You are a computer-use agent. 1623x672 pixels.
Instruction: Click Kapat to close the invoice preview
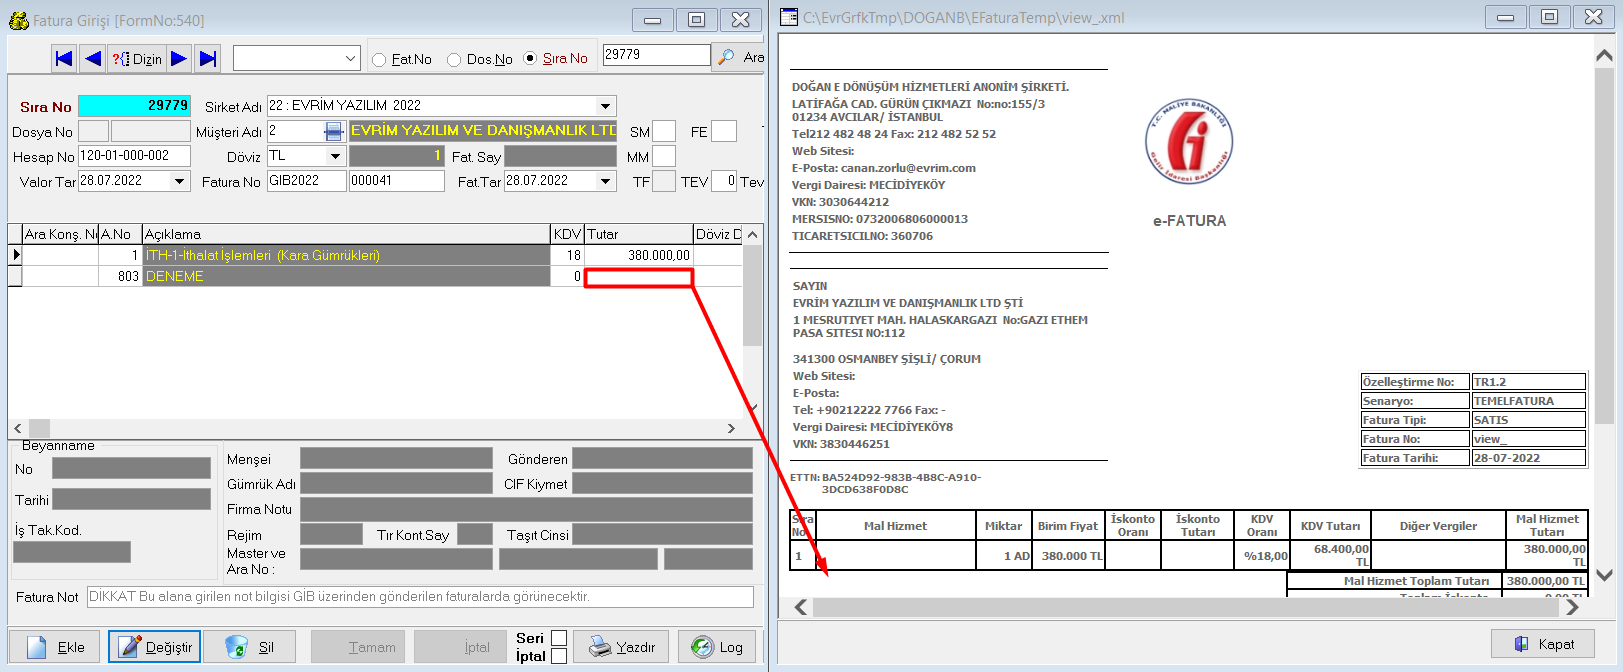click(x=1544, y=644)
